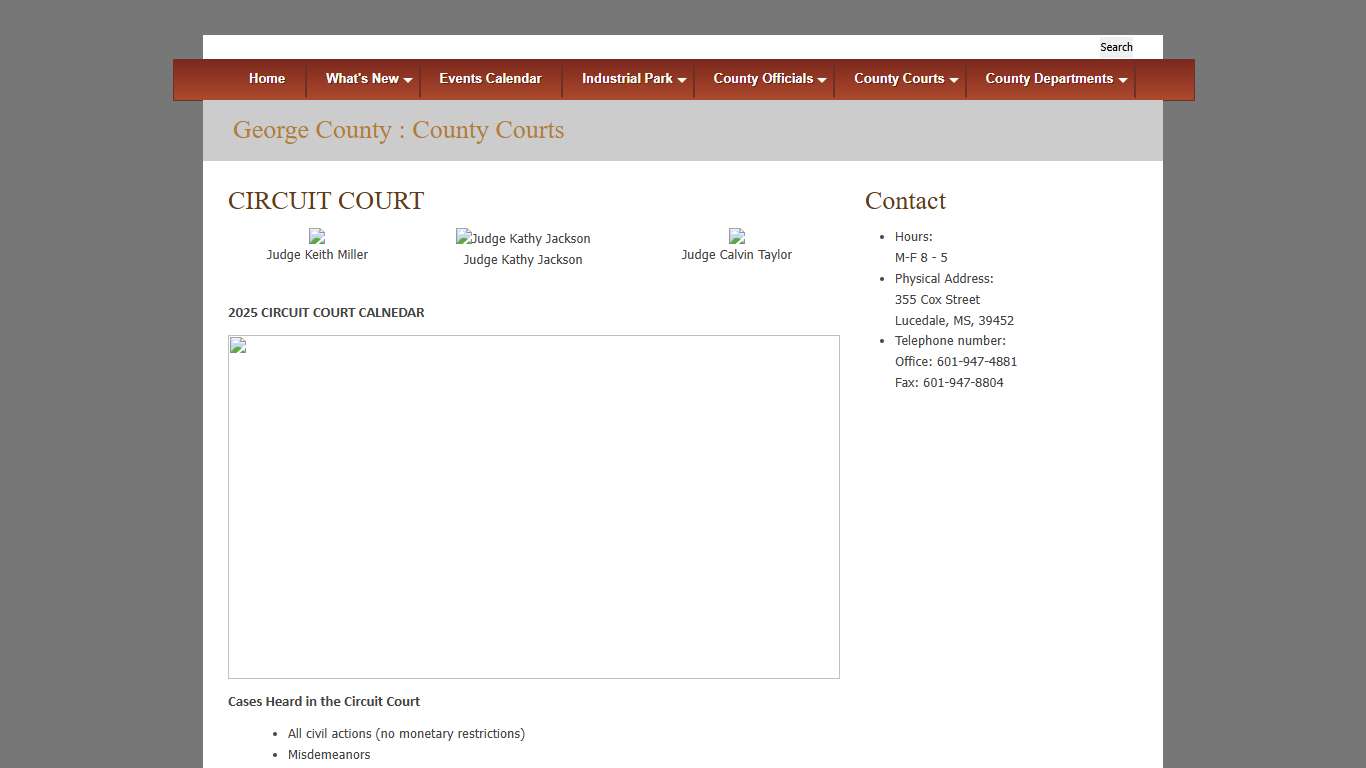Screen dimensions: 1366x768
Task: Open the County Departments dropdown
Action: click(1049, 79)
